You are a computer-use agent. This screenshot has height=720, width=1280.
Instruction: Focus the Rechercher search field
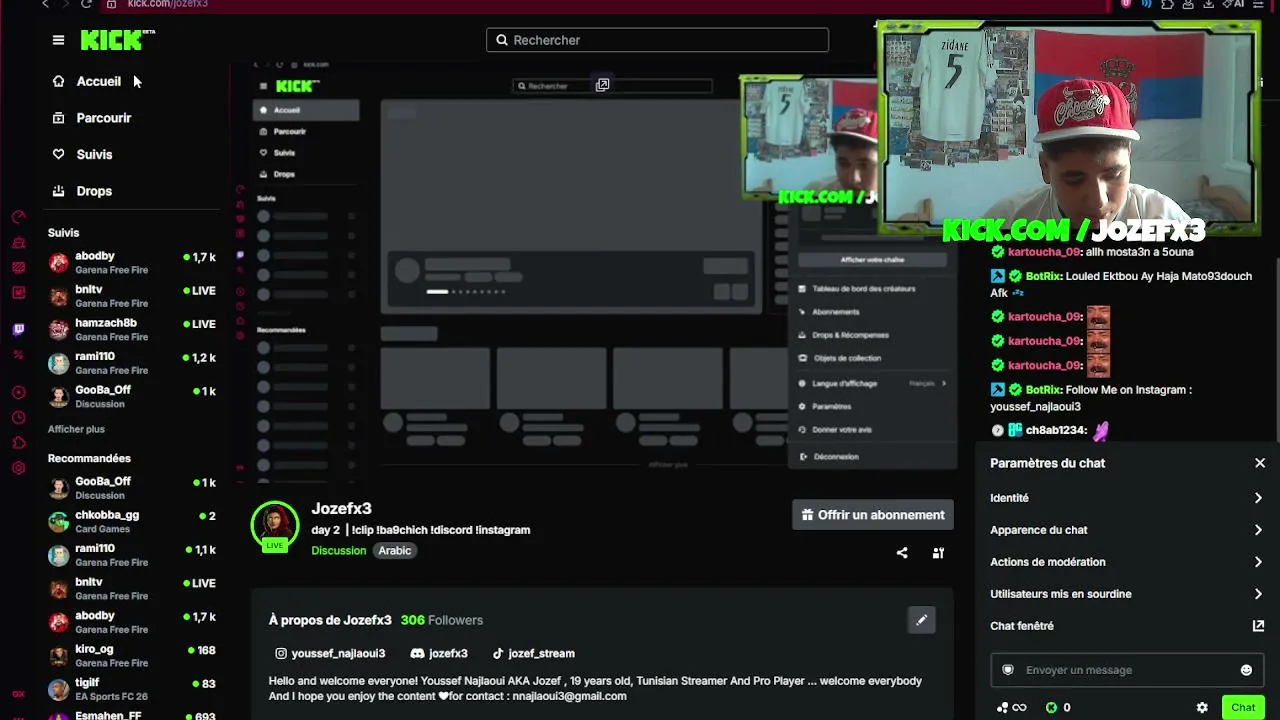click(657, 40)
